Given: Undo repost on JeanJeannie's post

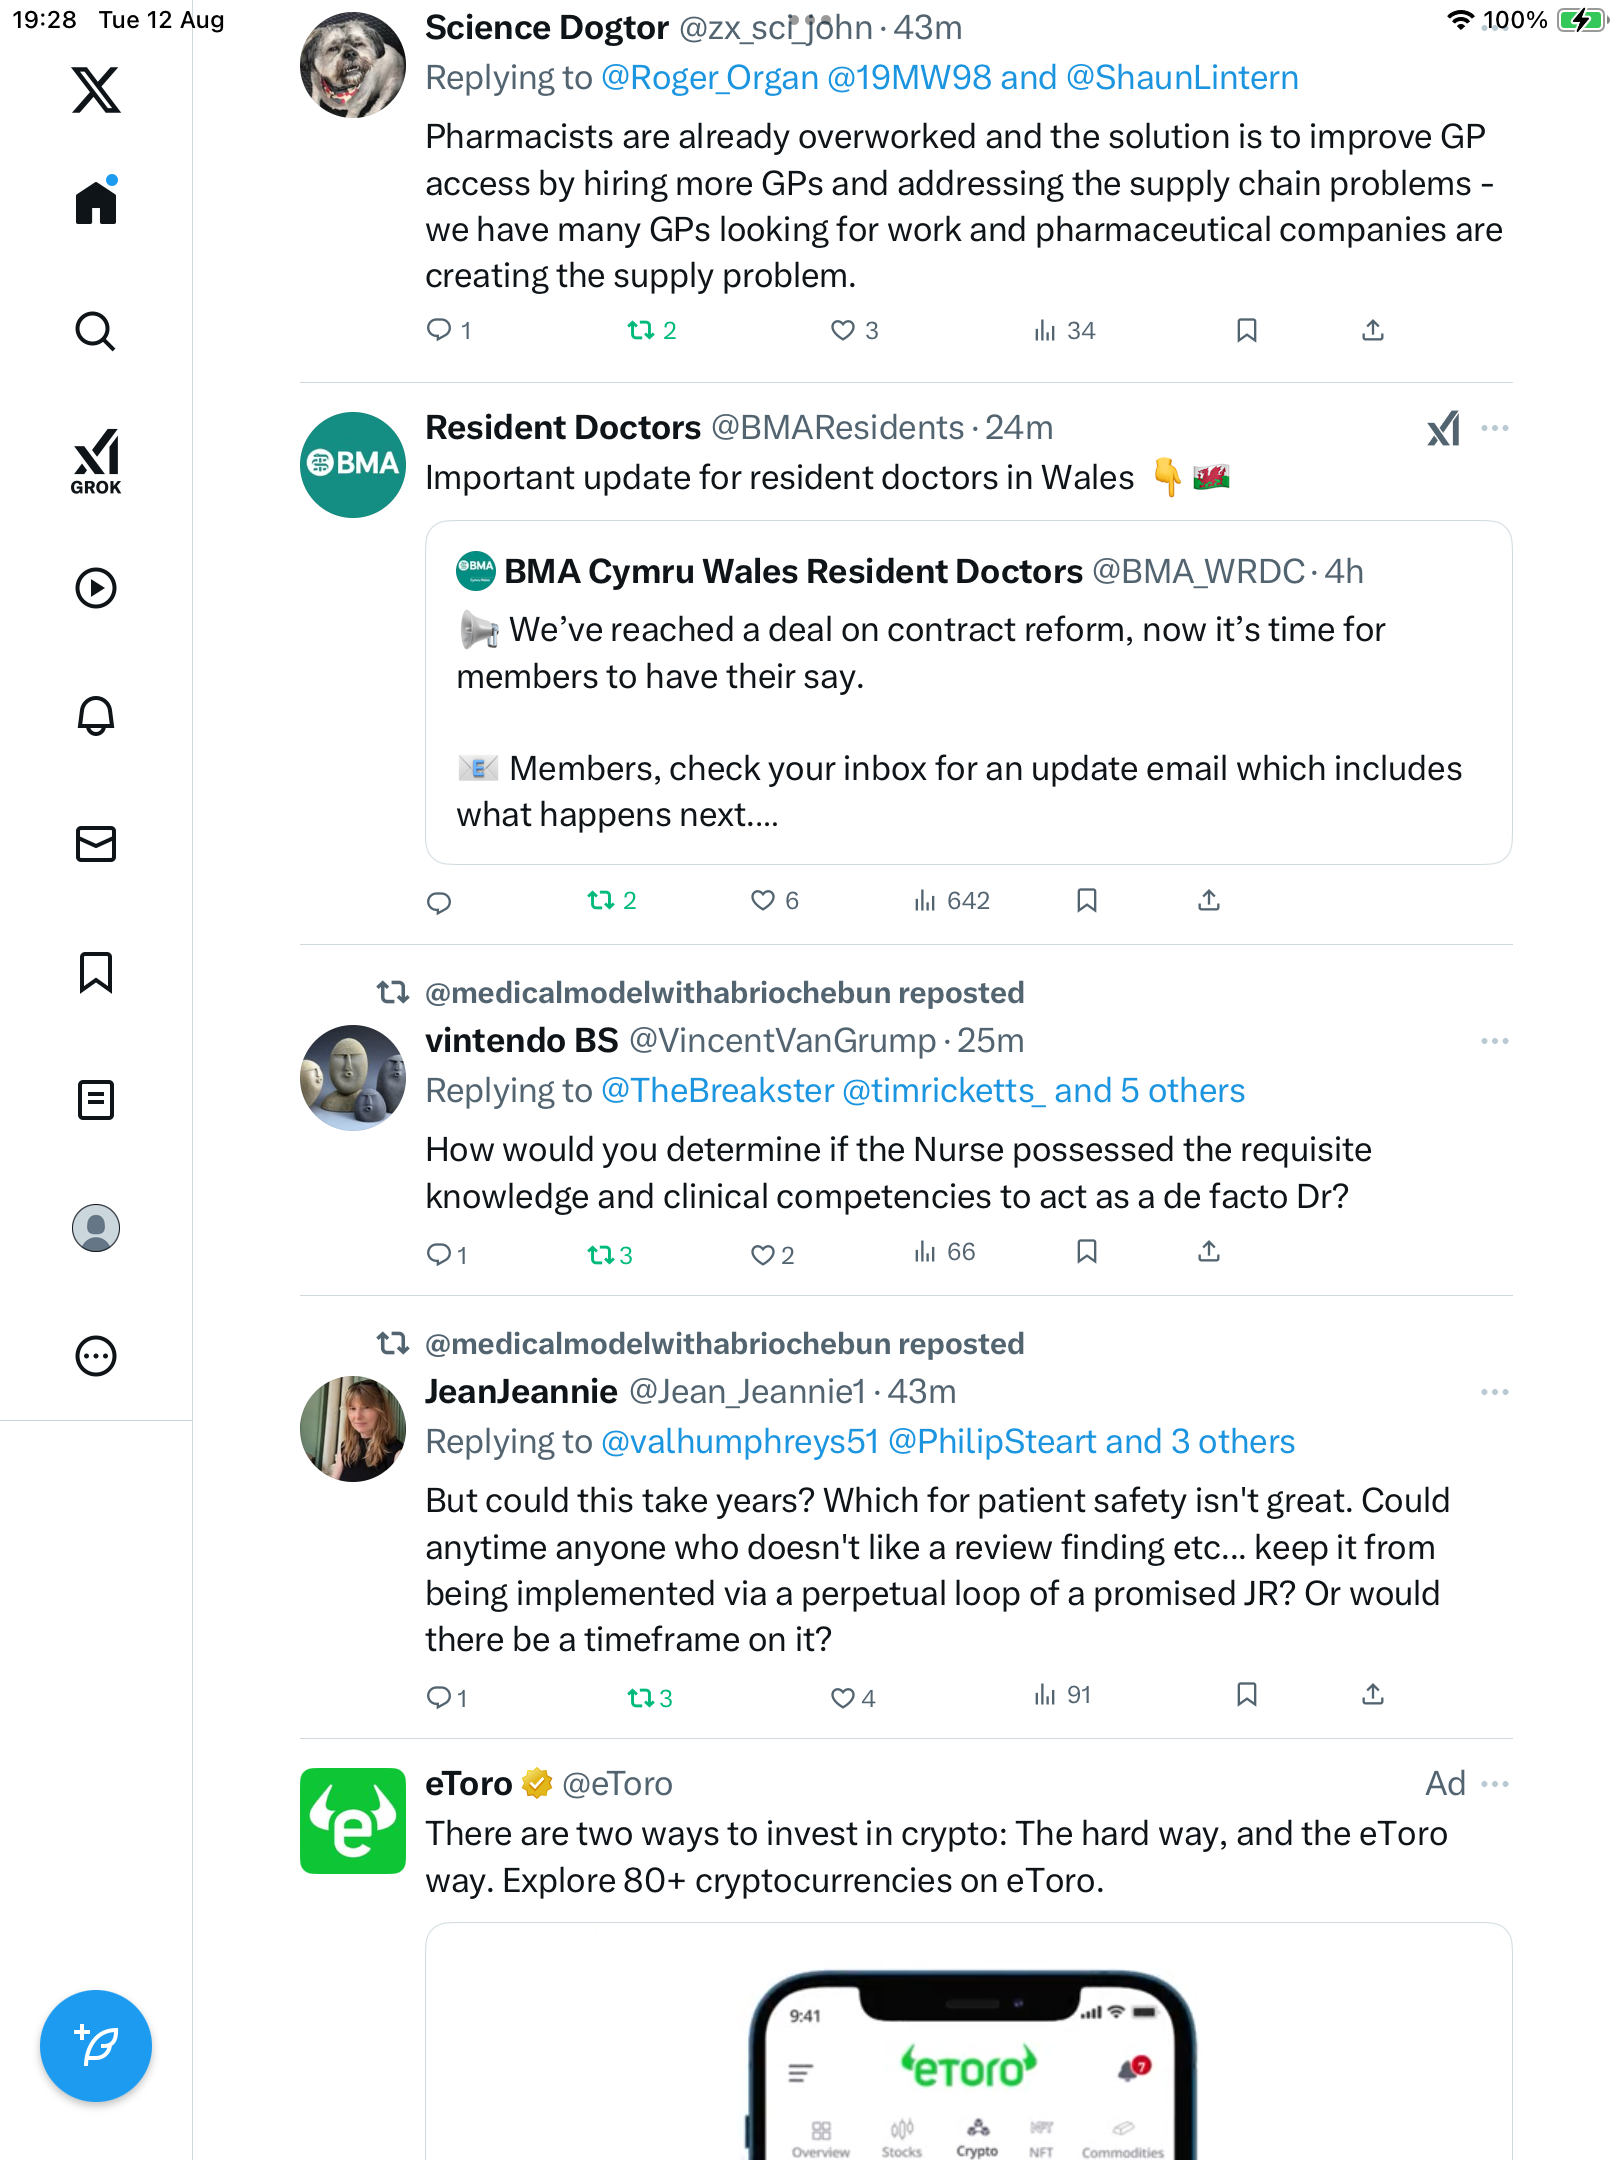Looking at the screenshot, I should click(x=640, y=1697).
